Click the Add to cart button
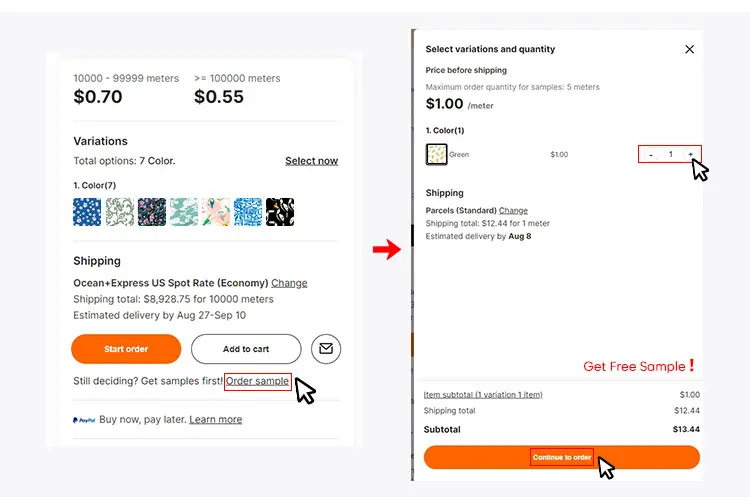This screenshot has width=750, height=504. click(x=246, y=349)
